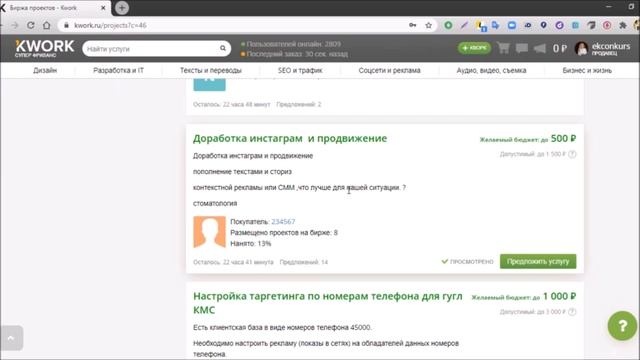Click the address bar URL kwork.ru/projects
The width and height of the screenshot is (640, 360).
[110, 25]
